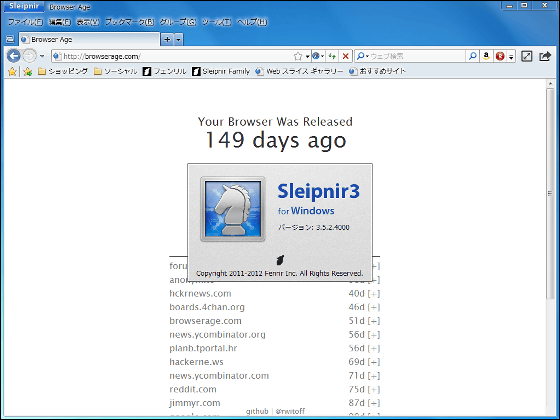Expand the reddit.com 75d row [+]
Screen dimensions: 560x420
(374, 389)
